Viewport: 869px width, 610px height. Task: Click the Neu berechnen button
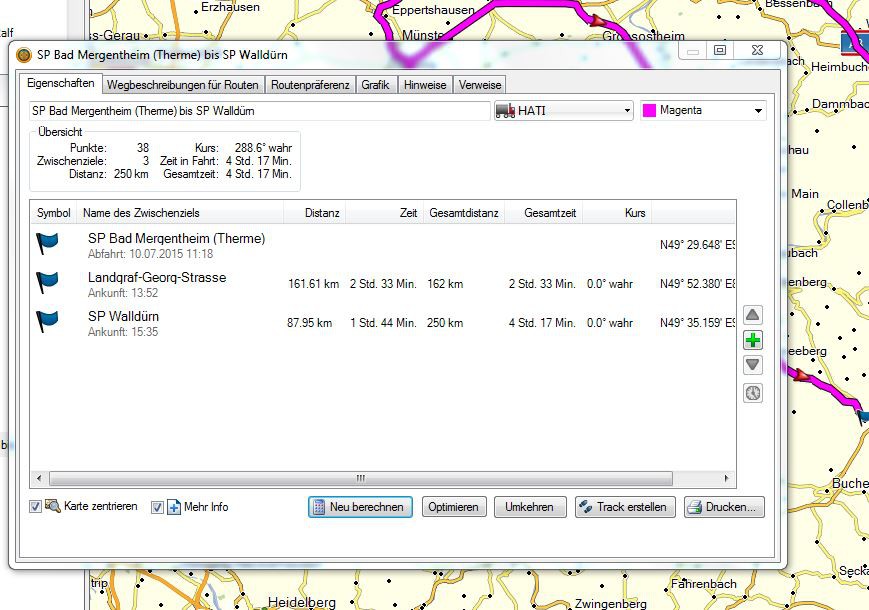tap(361, 507)
